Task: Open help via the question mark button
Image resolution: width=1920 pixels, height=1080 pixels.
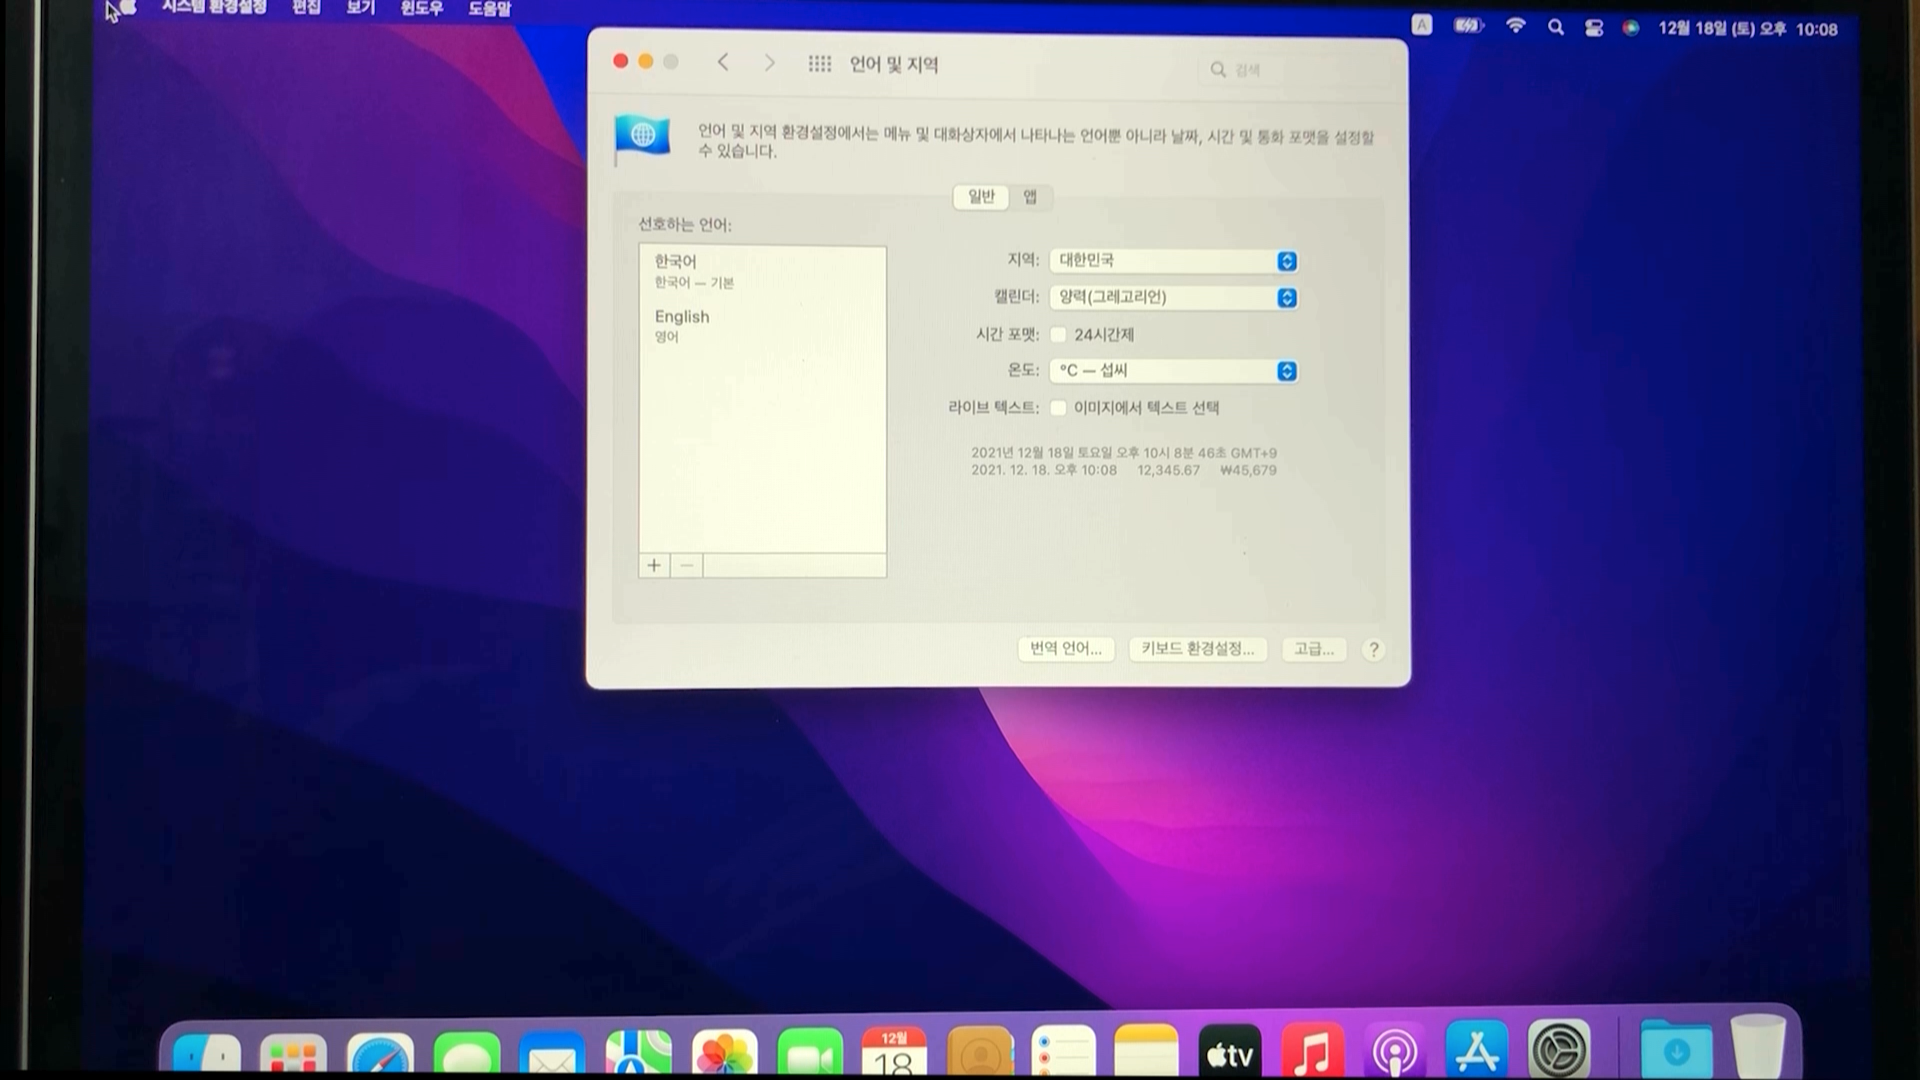Action: [x=1373, y=650]
